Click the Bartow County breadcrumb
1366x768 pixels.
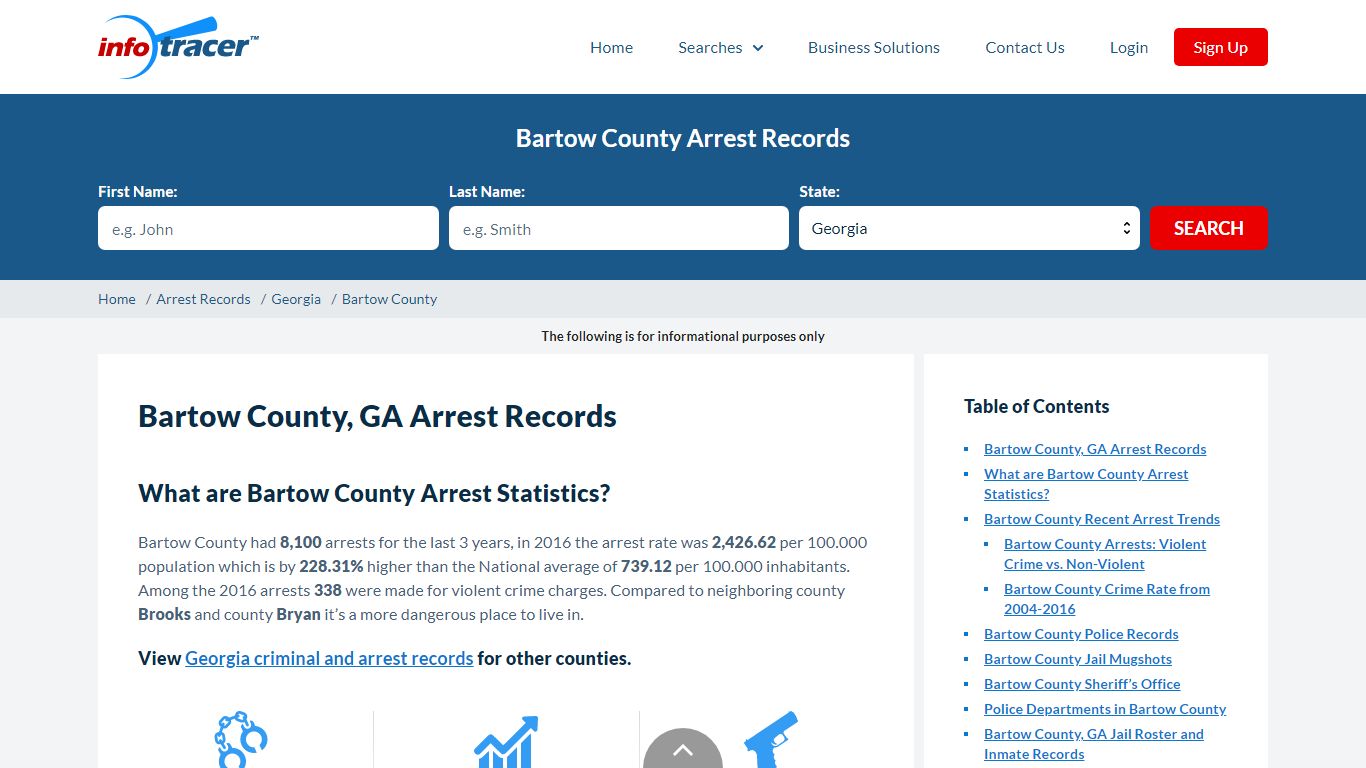pos(390,299)
